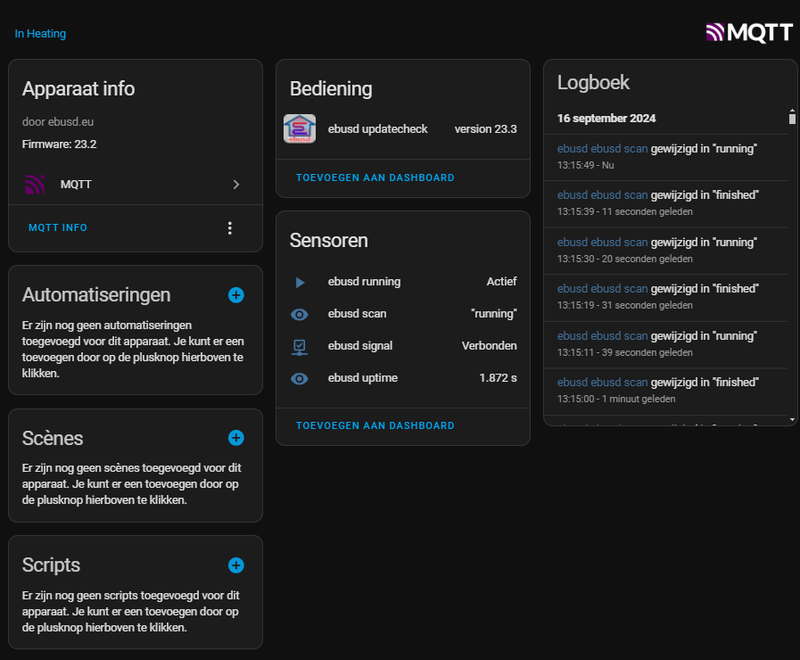
Task: Click the MQTT INFO button
Action: tap(58, 228)
